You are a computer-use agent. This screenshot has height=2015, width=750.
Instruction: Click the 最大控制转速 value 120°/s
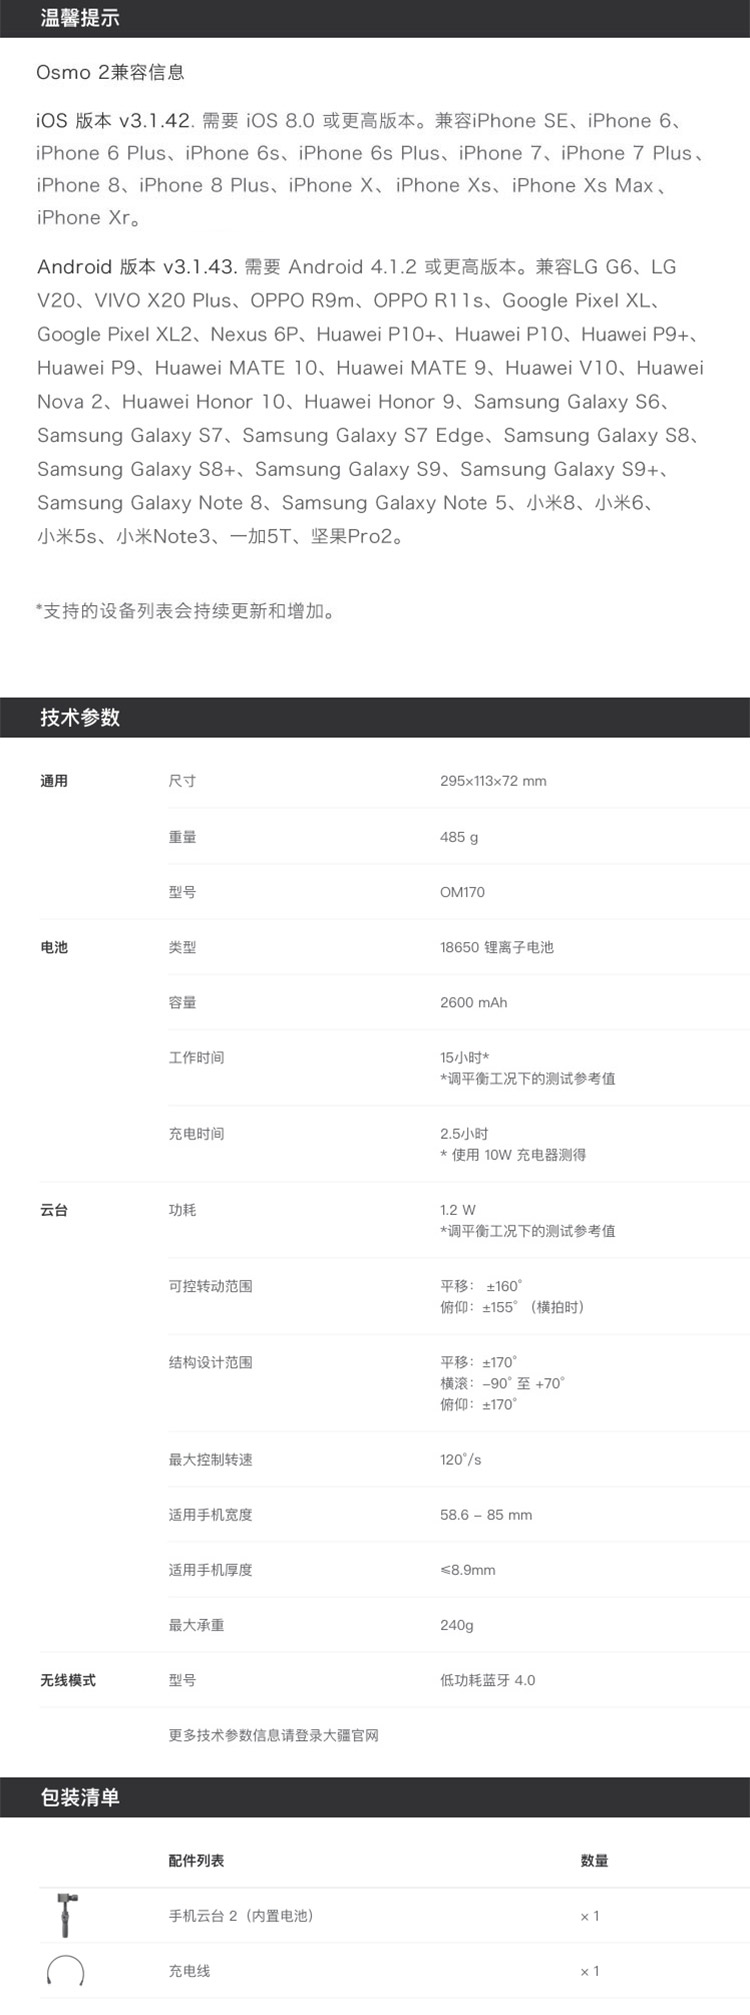point(460,1459)
